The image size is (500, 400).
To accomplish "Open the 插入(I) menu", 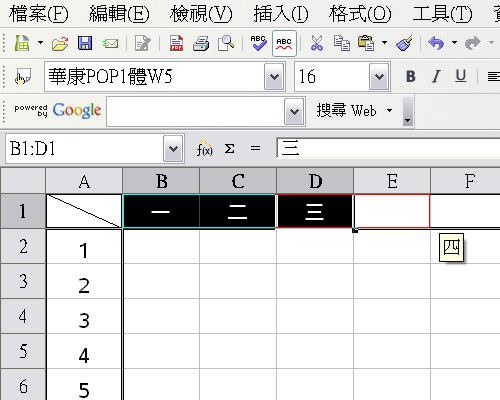I will (281, 14).
